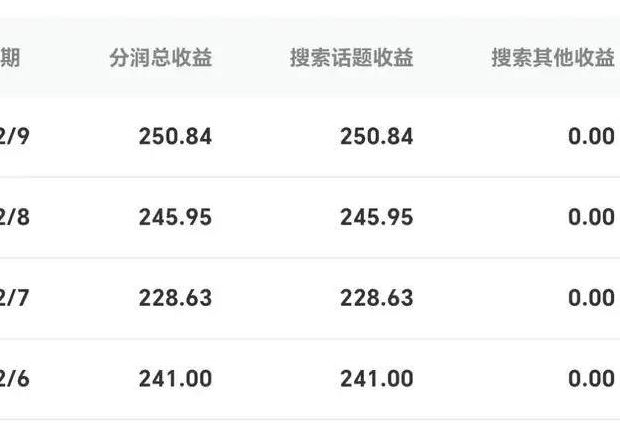Select 228.63 under 搜索话题收益

coord(376,298)
